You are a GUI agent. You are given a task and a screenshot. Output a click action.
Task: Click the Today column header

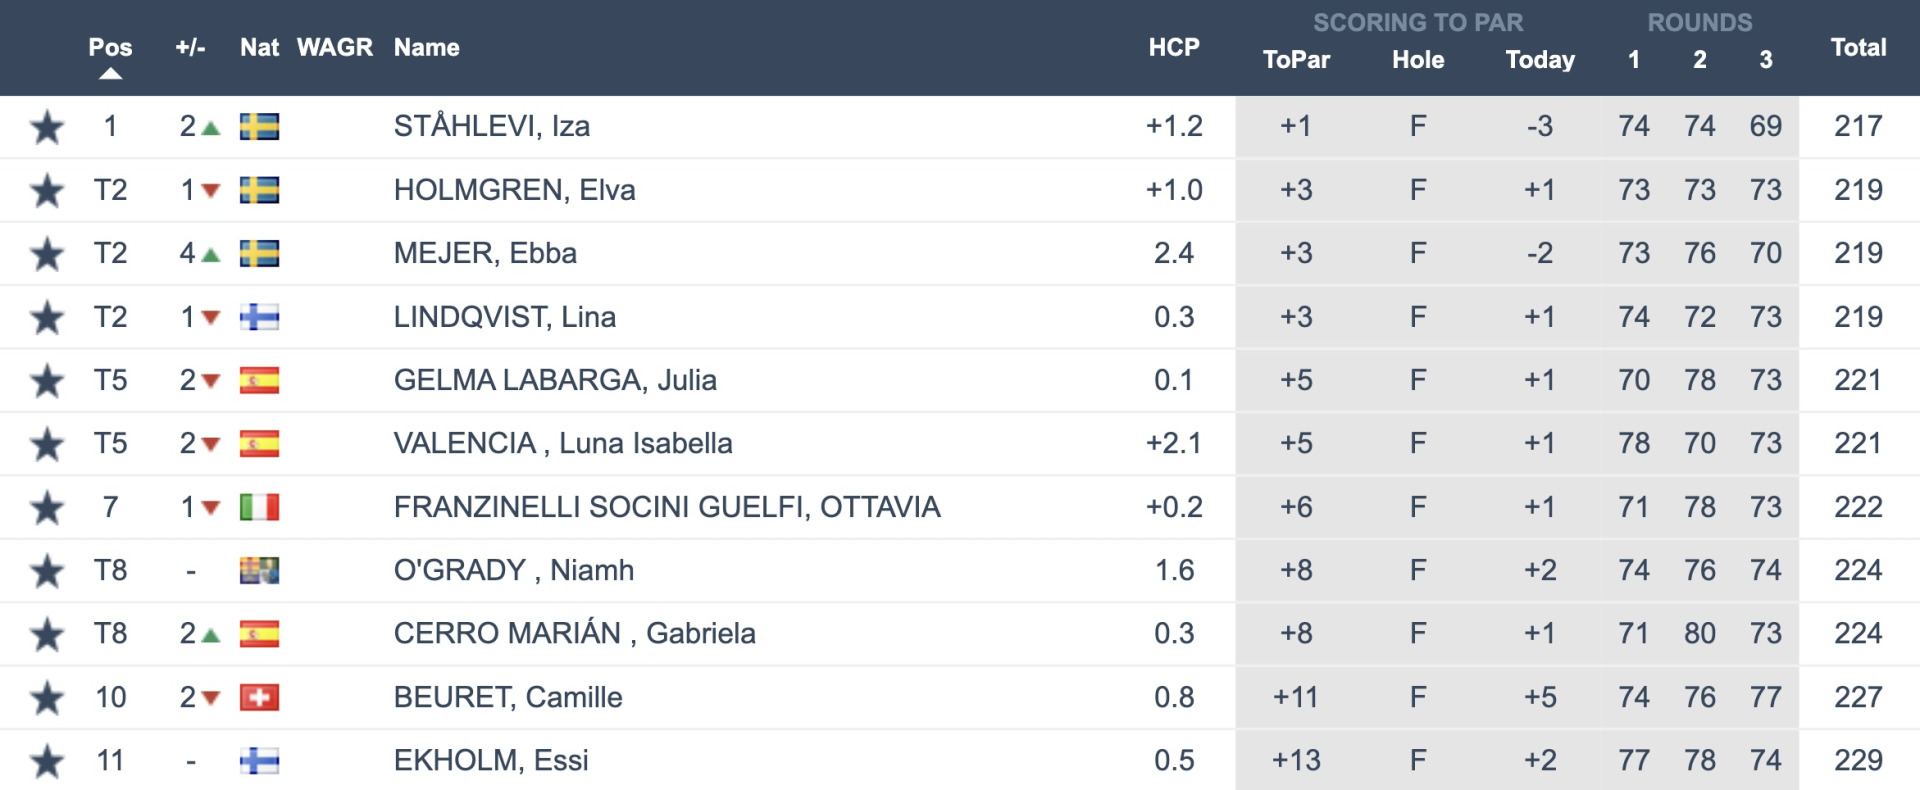(x=1540, y=60)
